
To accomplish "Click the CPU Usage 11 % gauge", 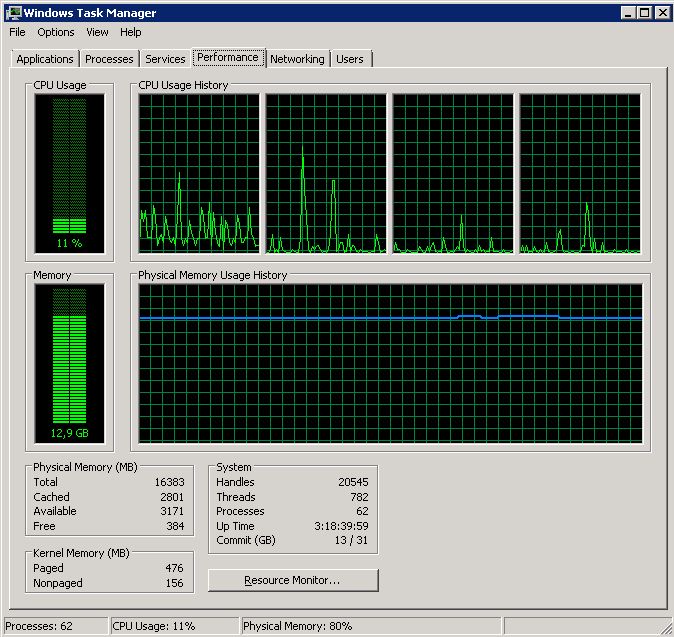I will click(x=70, y=174).
